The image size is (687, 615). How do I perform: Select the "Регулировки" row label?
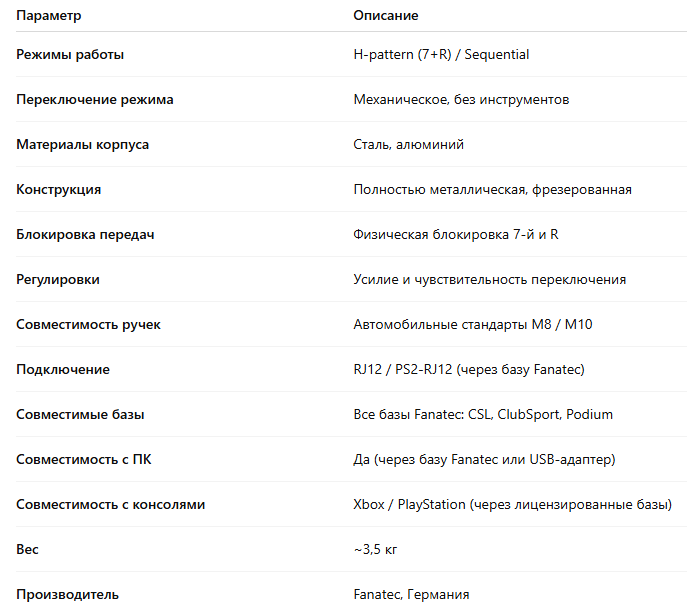click(x=58, y=280)
